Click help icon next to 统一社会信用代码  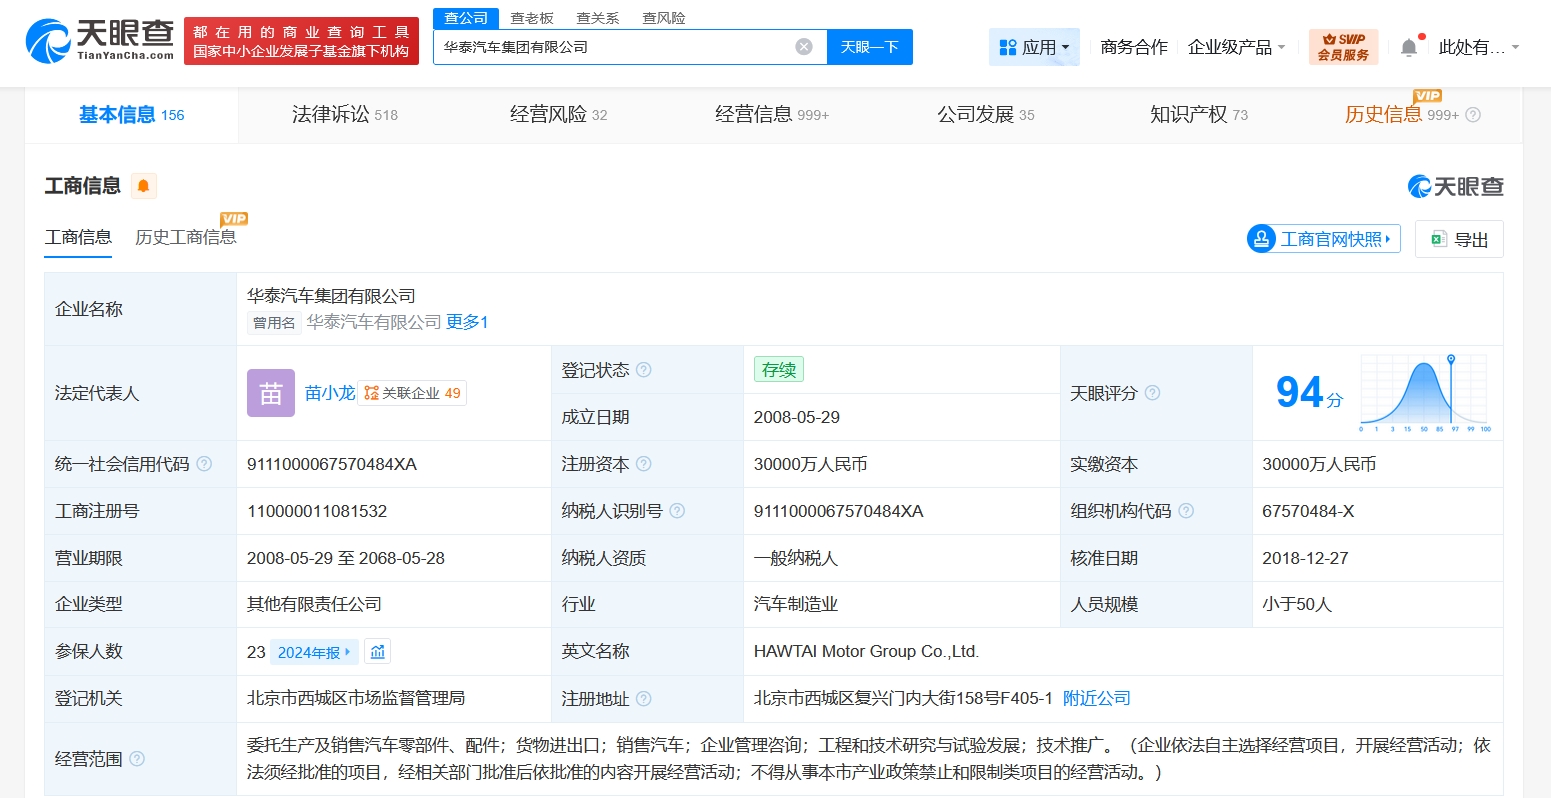(204, 464)
